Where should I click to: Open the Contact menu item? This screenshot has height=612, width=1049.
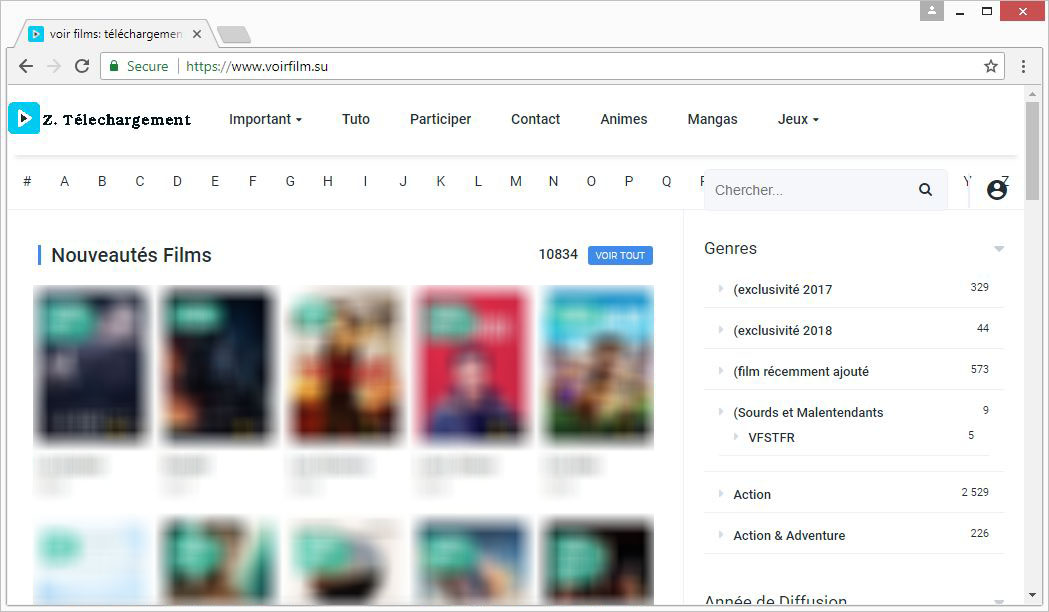535,119
